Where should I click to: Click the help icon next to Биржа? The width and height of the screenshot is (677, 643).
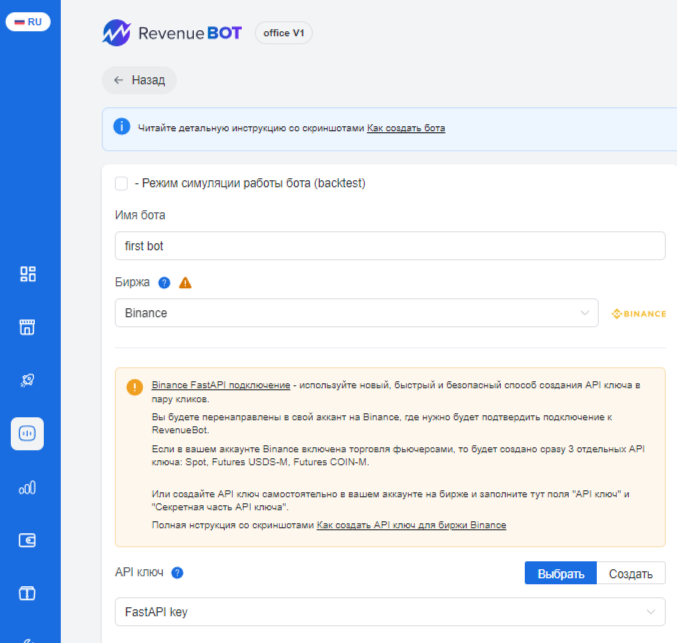click(x=164, y=283)
